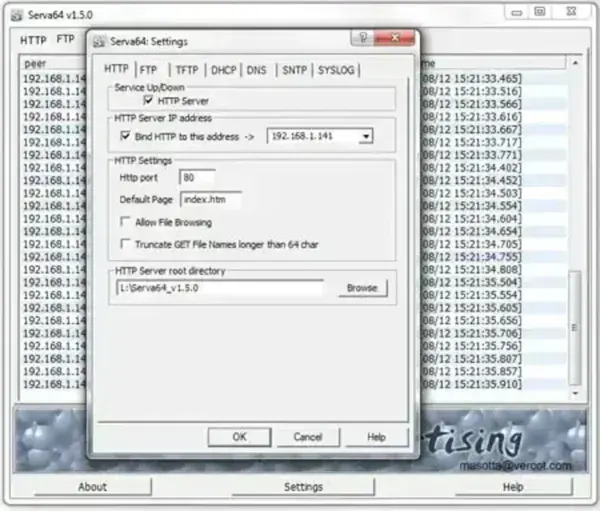Click Cancel in the Settings dialog

308,437
